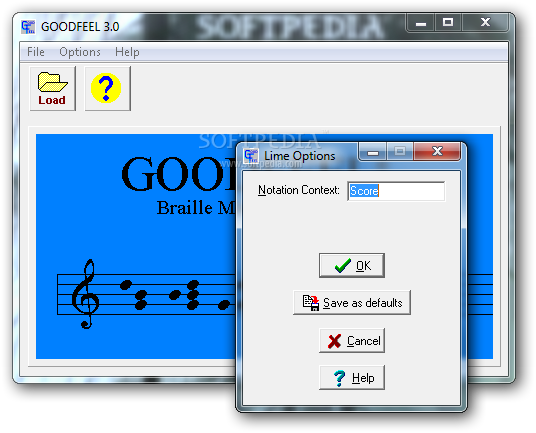This screenshot has width=536, height=433.
Task: Maximize the GOODFEEL 3.0 window
Action: [x=448, y=23]
